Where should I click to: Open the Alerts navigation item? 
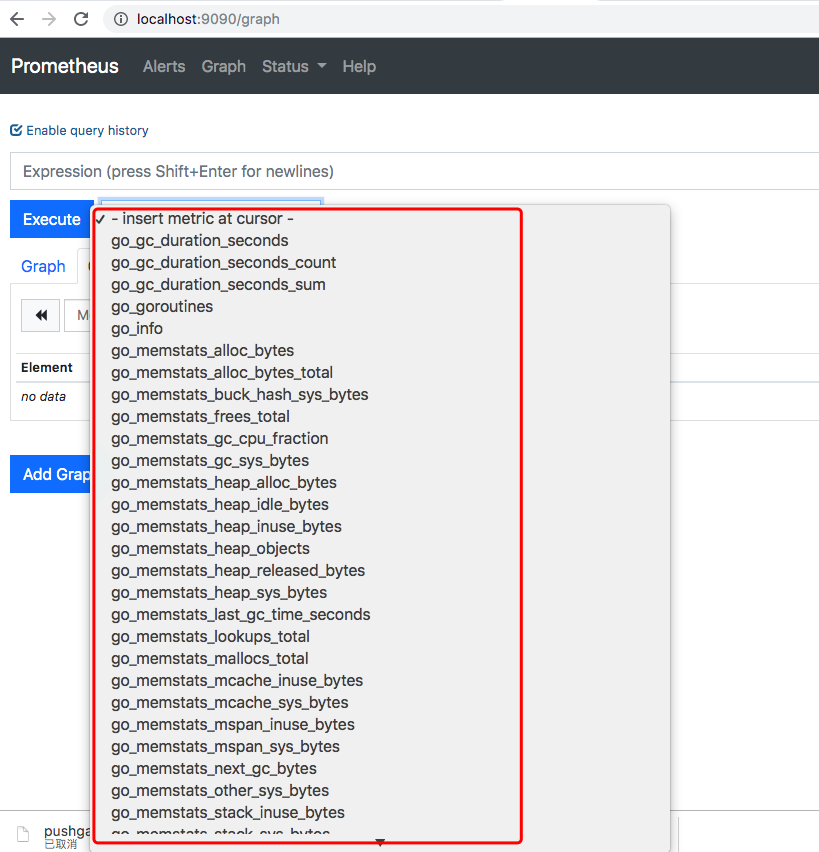[164, 66]
